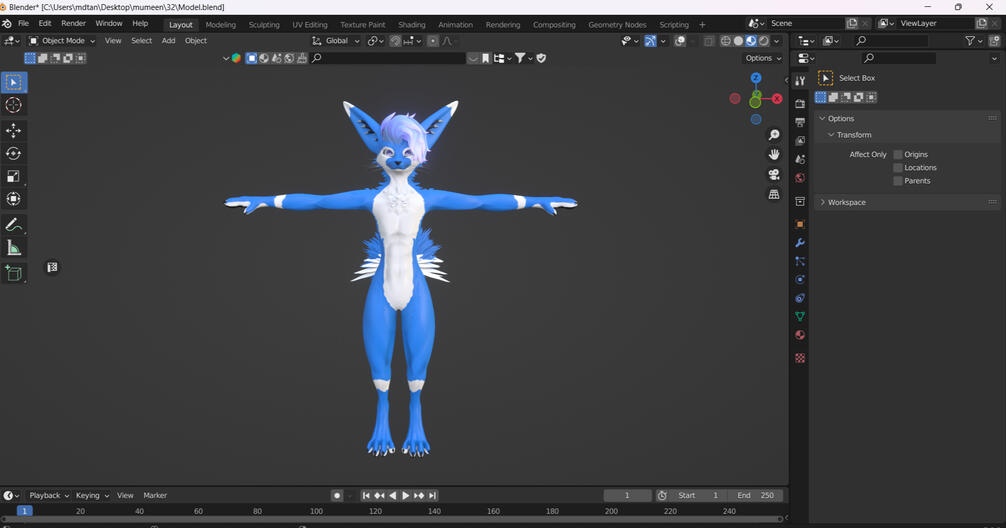
Task: Jump to the timeline start frame button
Action: pos(366,495)
